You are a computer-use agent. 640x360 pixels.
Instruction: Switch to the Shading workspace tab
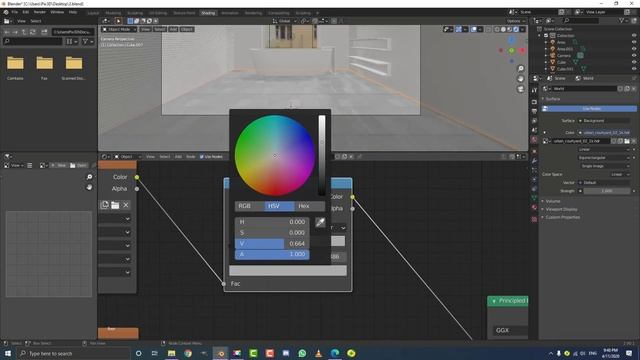click(208, 13)
